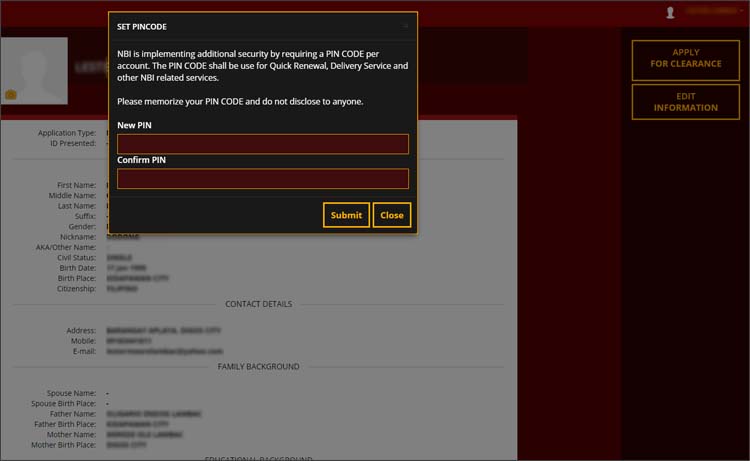
Task: Click the 'SET PINCODE' dialog title
Action: pos(142,27)
